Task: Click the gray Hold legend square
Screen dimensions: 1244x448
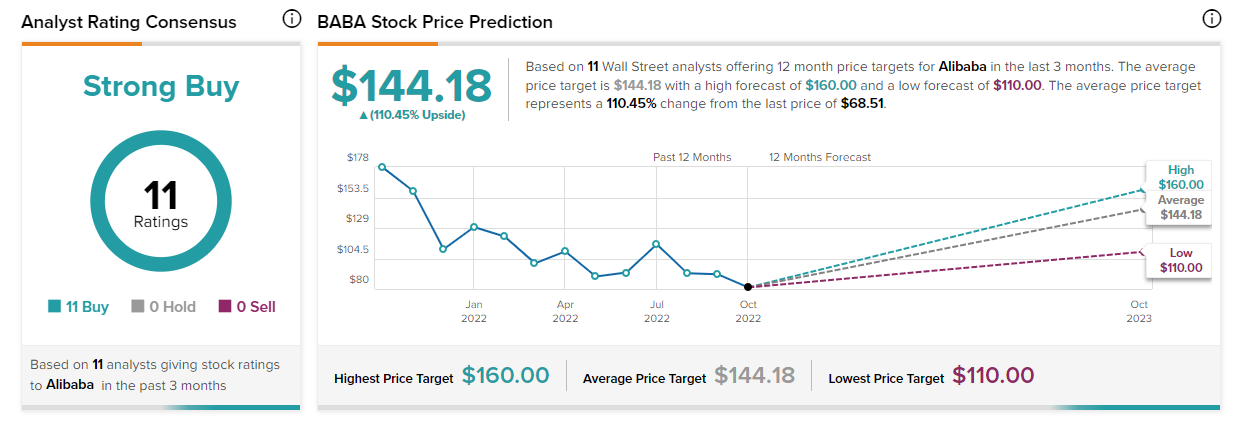Action: pos(138,307)
